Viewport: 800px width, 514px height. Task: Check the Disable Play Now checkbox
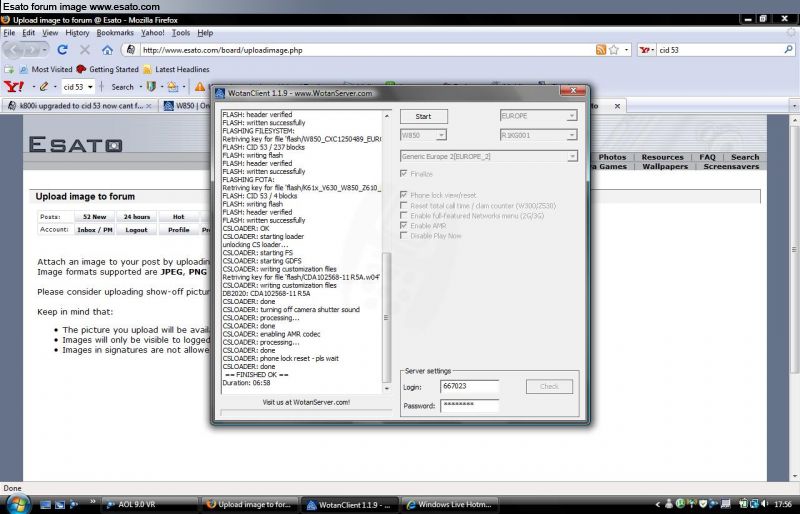coord(404,236)
